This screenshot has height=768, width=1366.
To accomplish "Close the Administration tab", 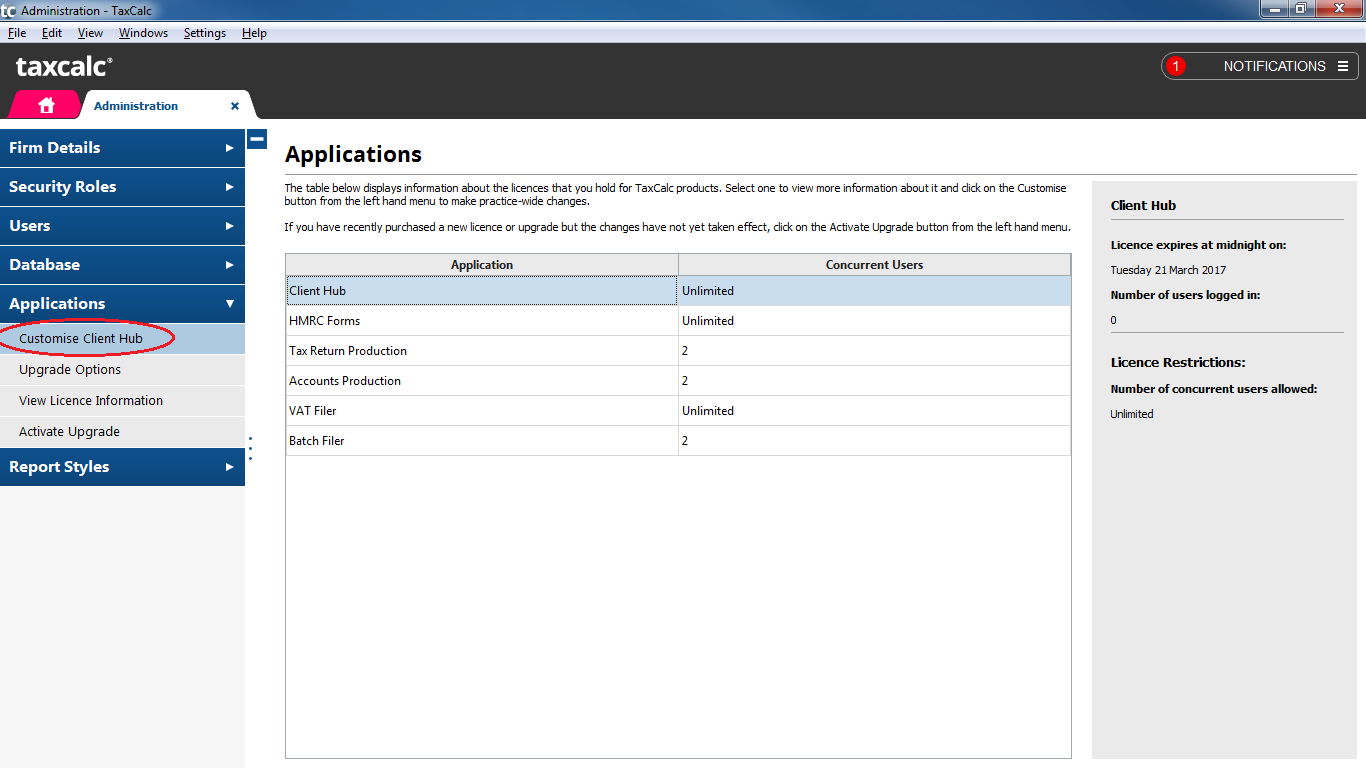I will coord(235,106).
